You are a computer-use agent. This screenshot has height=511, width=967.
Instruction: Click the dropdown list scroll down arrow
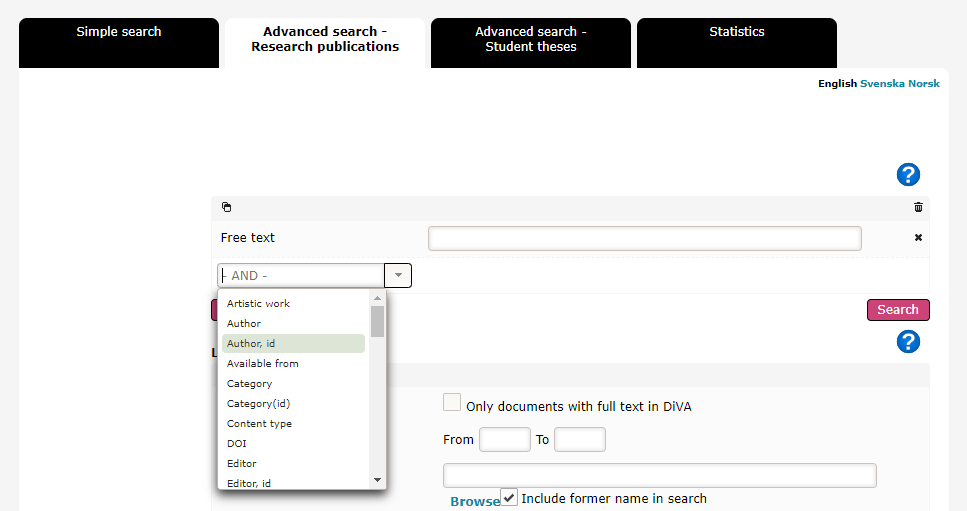point(377,480)
